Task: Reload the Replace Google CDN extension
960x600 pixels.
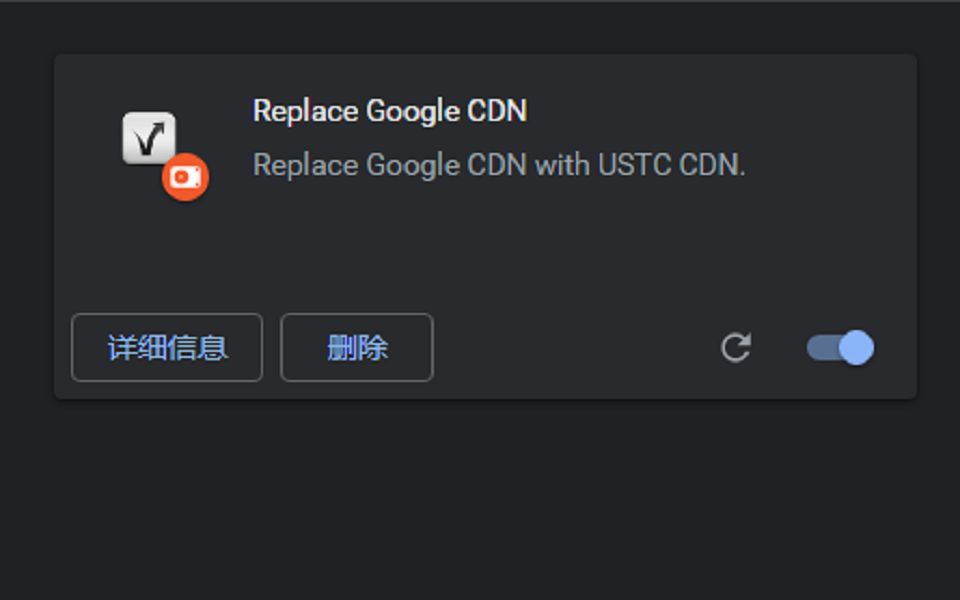Action: [736, 348]
